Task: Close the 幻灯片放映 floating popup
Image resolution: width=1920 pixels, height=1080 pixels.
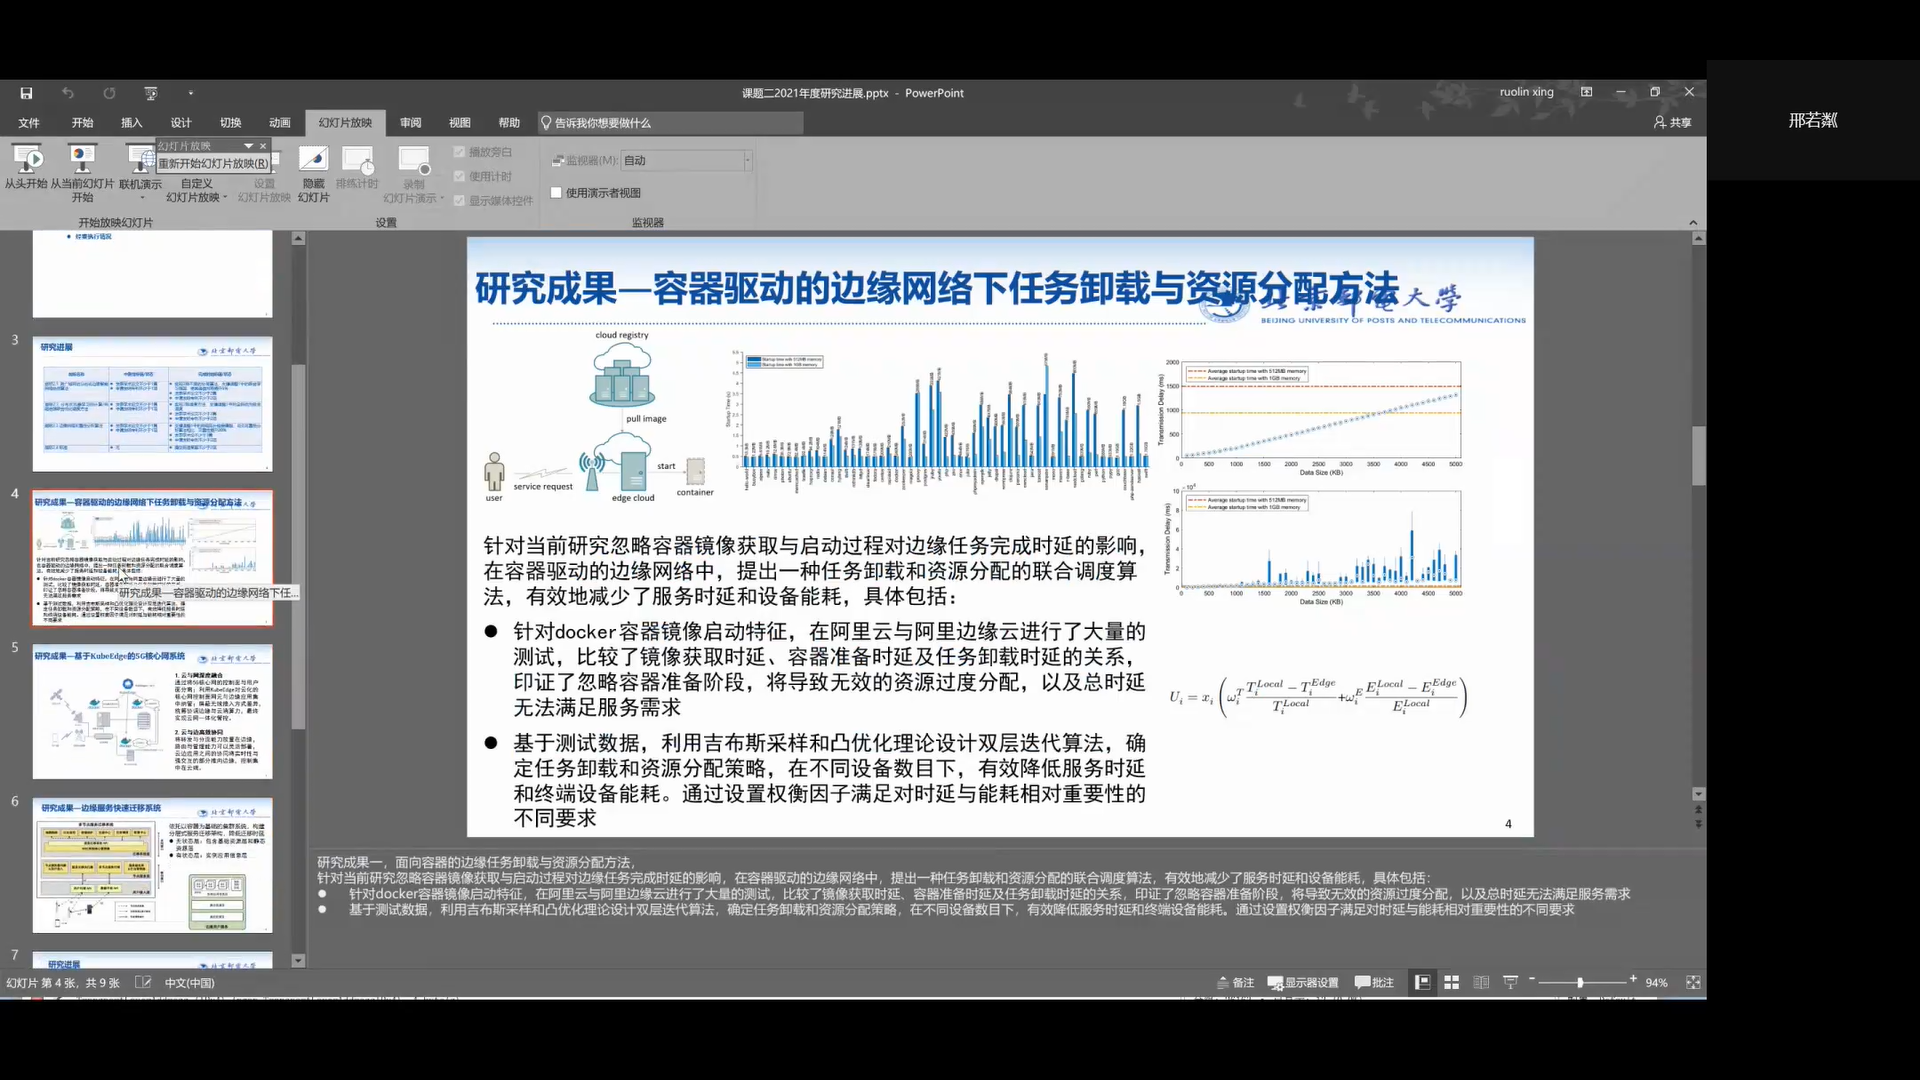Action: [263, 146]
